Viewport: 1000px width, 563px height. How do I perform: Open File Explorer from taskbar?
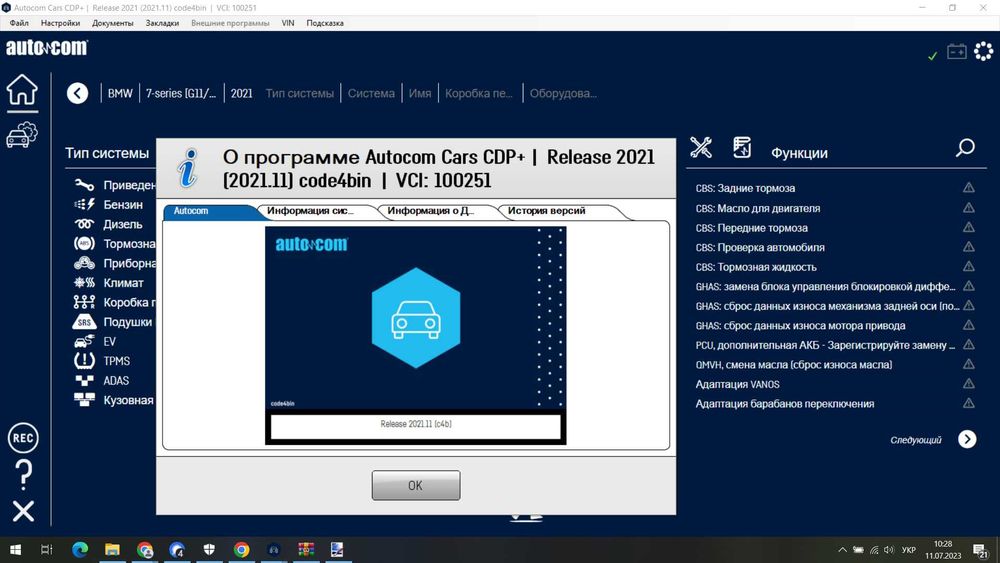(112, 550)
